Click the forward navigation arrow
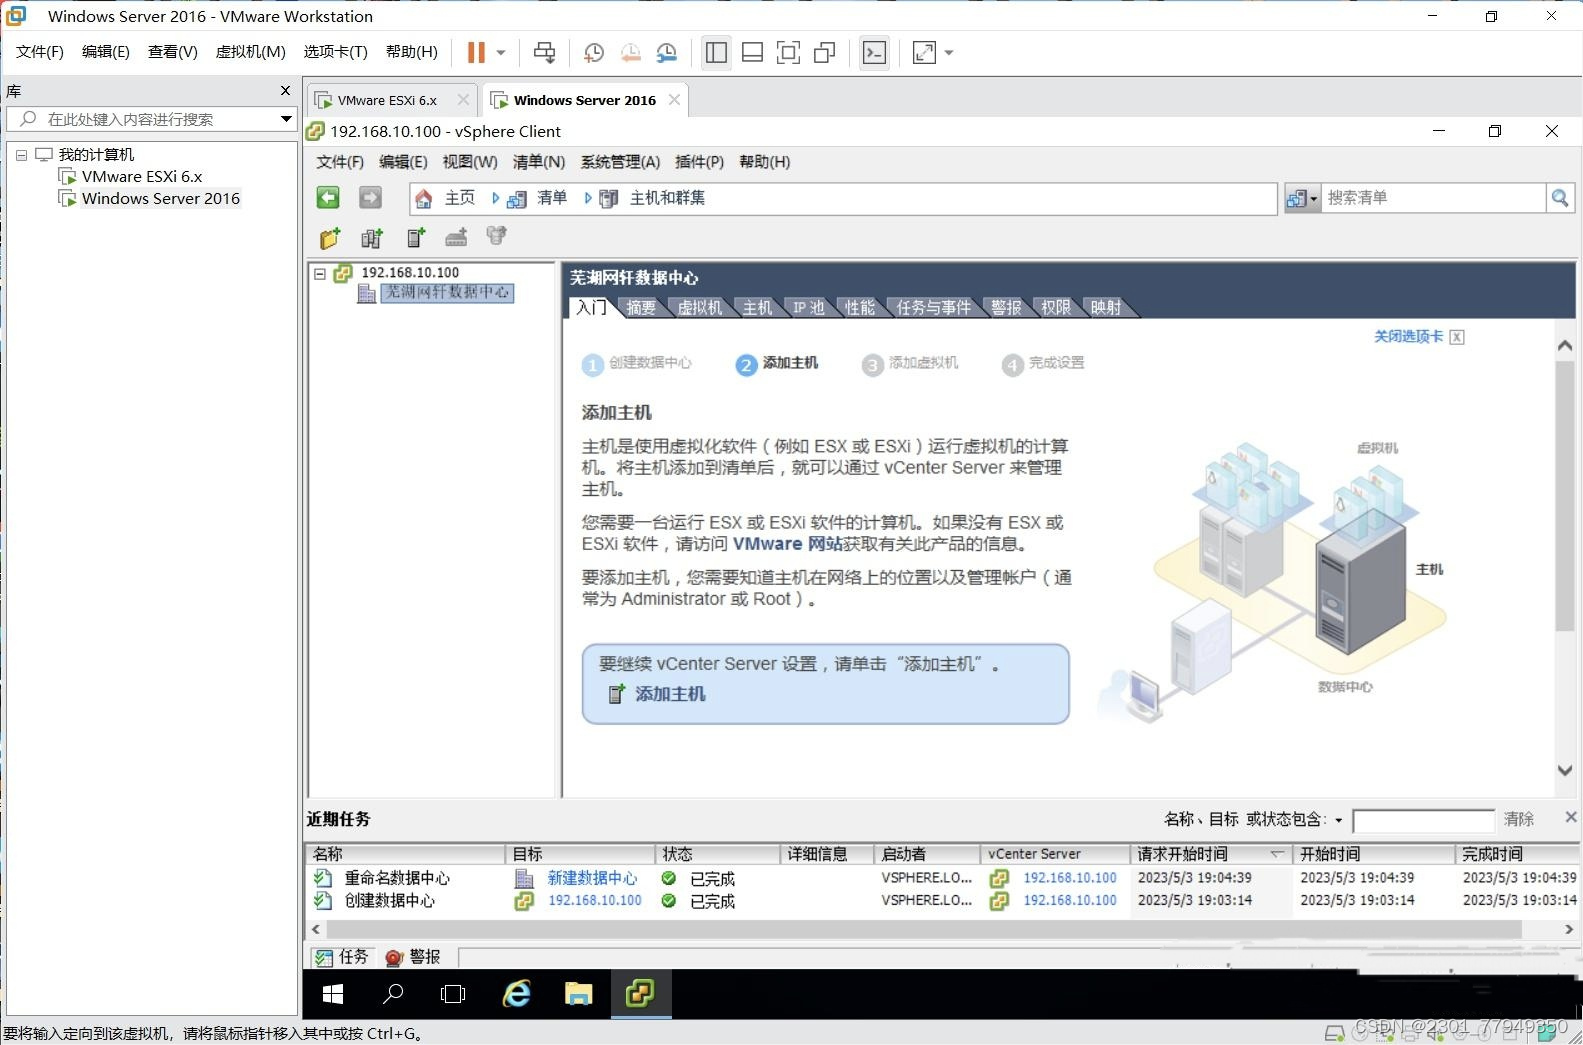Screen dimensions: 1583x1045 click(x=370, y=198)
